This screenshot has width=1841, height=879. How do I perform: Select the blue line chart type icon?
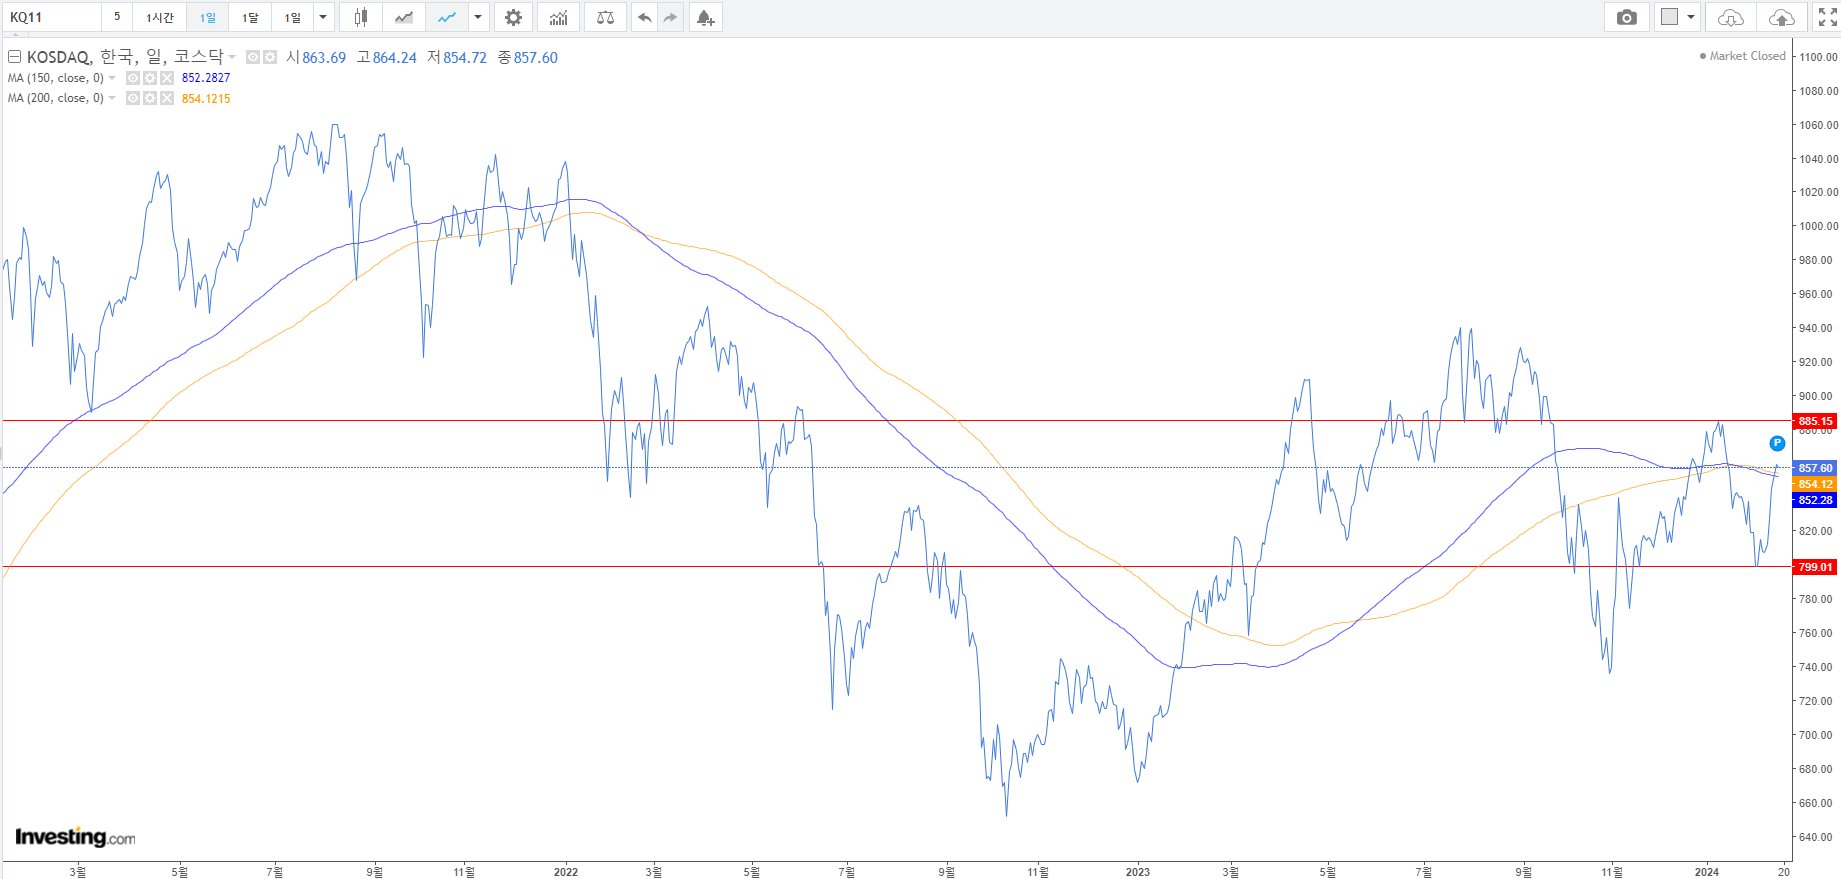447,17
